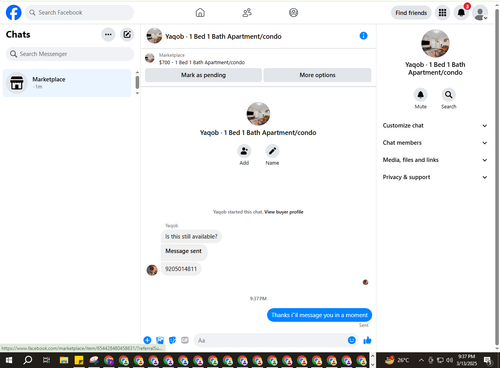The width and height of the screenshot is (500, 368).
Task: Open conversation information icon in chat header
Action: click(363, 36)
